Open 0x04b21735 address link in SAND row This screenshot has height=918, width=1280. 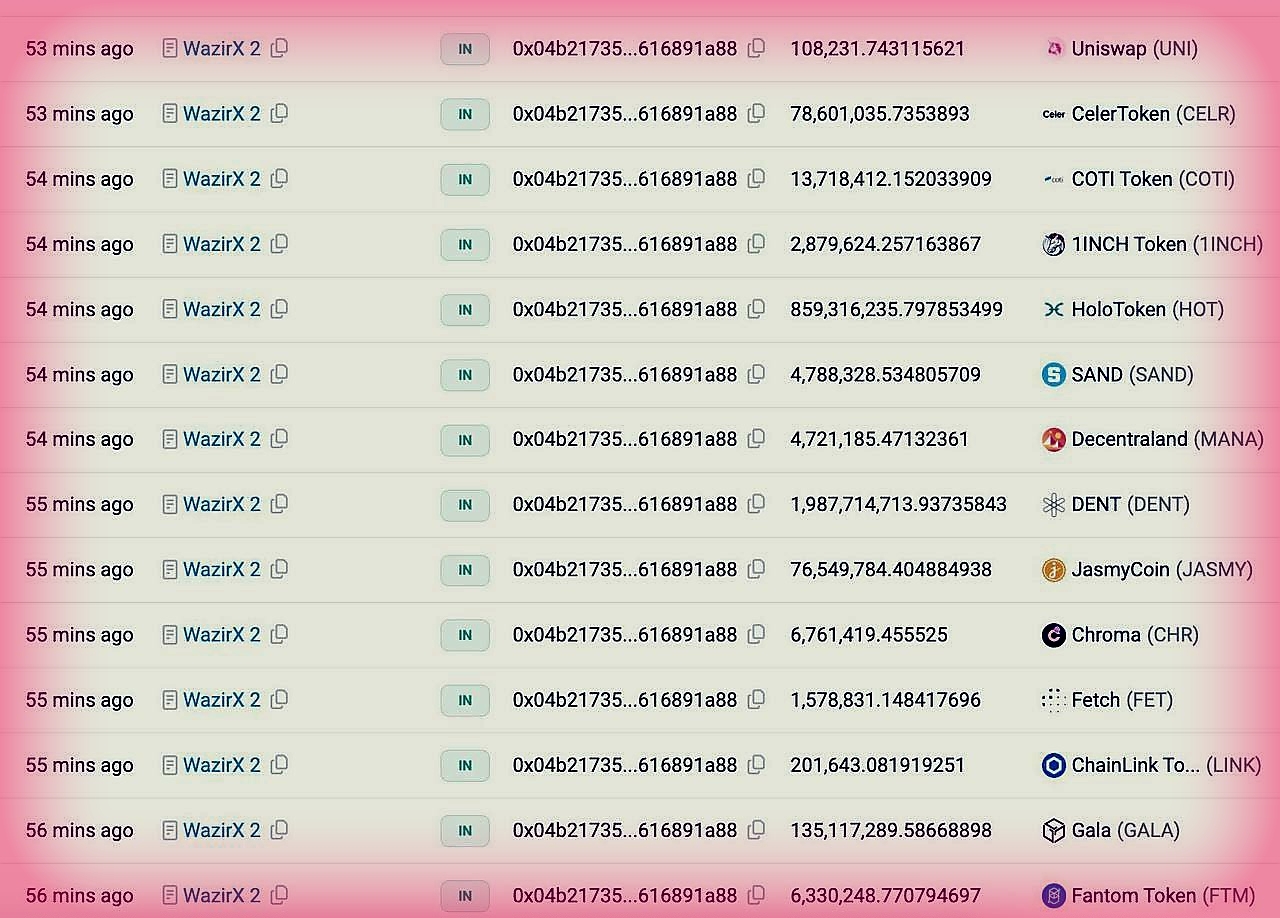coord(624,375)
